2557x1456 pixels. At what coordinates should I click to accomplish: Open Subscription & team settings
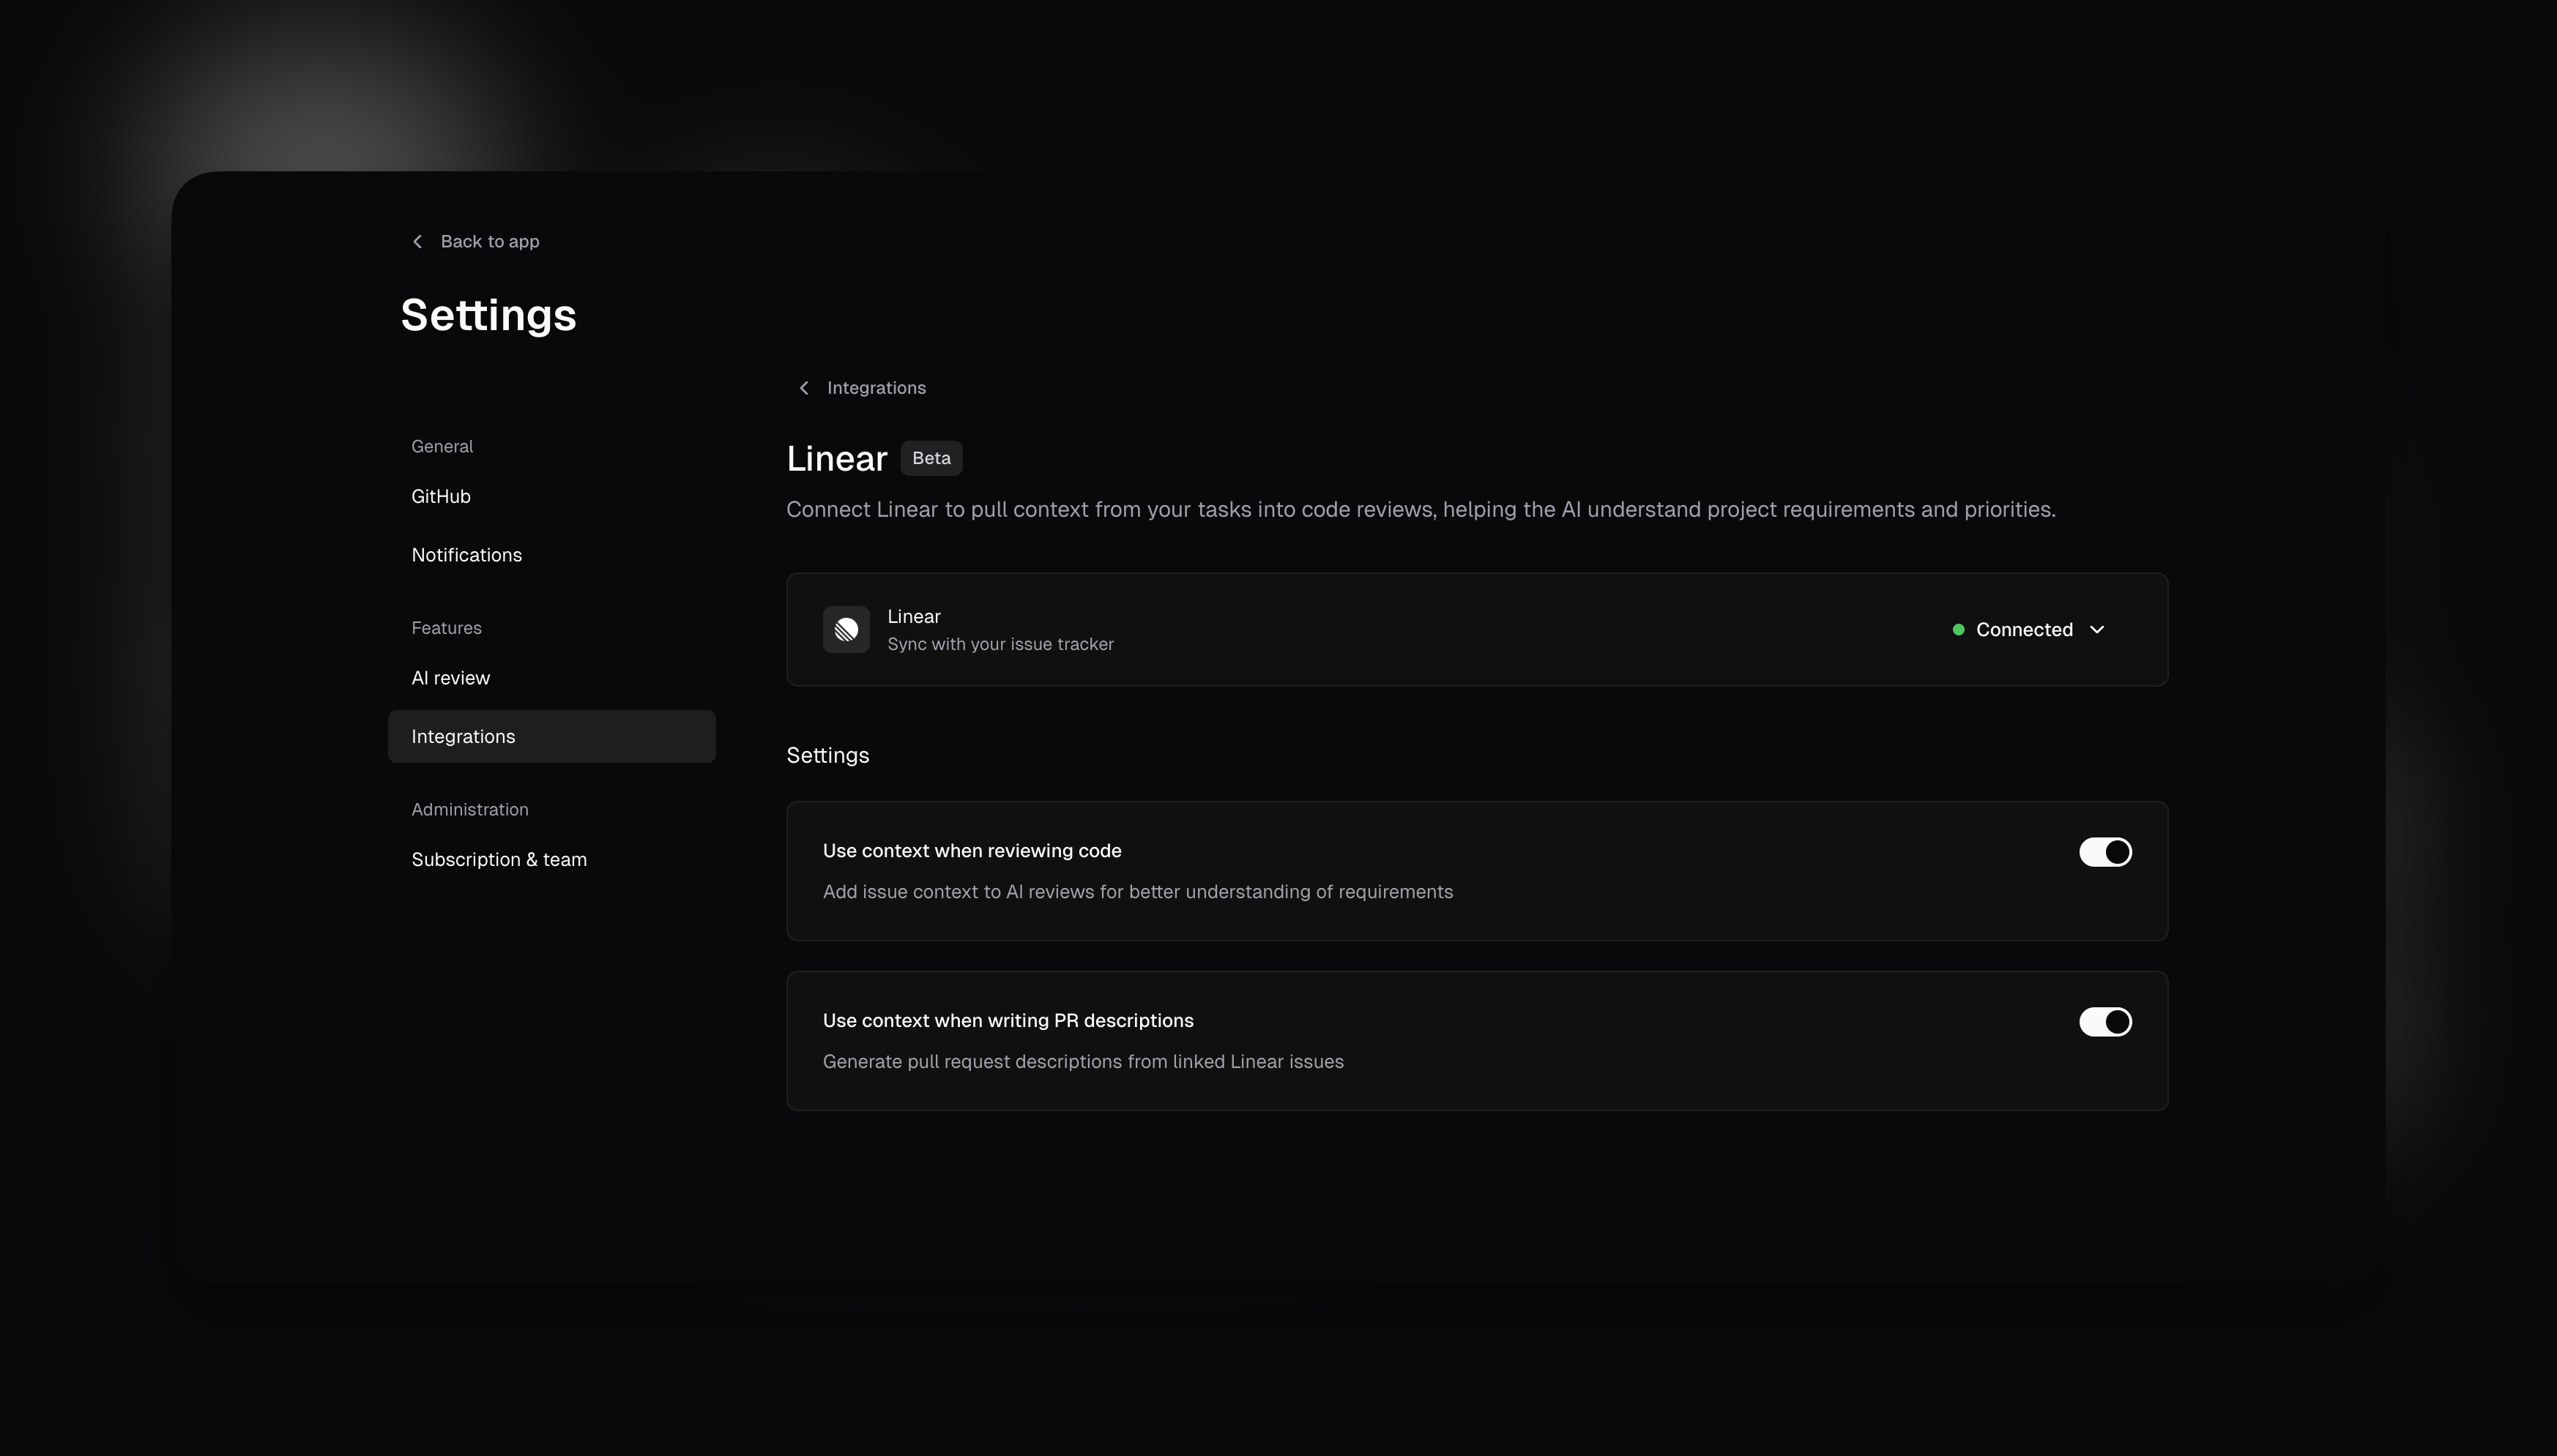pos(499,859)
